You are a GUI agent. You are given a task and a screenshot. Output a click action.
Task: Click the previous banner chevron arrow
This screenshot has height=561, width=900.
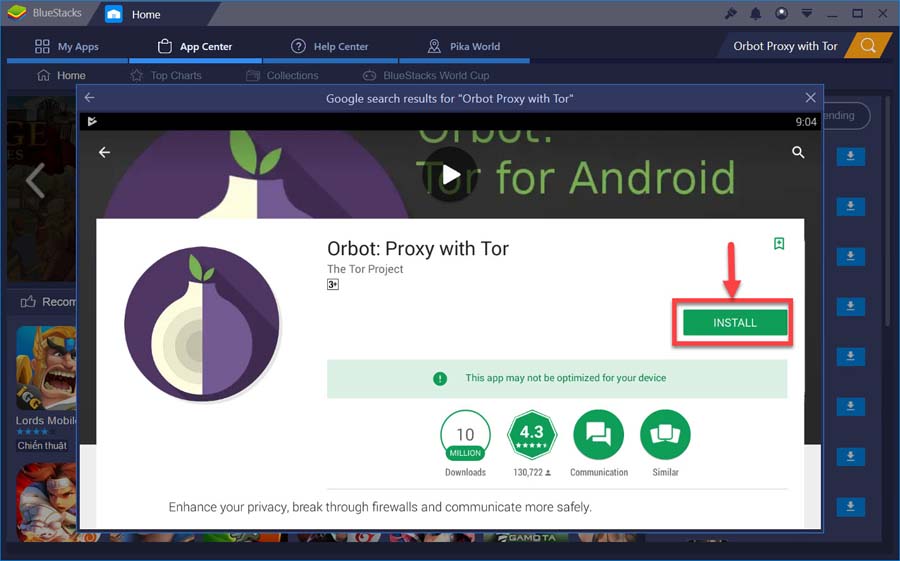pyautogui.click(x=35, y=180)
